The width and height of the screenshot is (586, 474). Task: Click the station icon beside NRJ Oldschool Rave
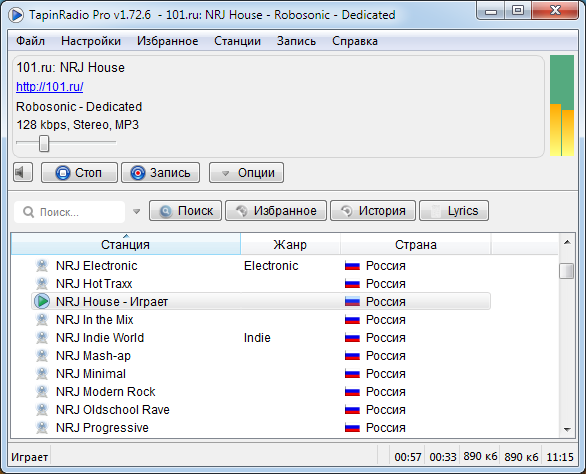coord(42,409)
